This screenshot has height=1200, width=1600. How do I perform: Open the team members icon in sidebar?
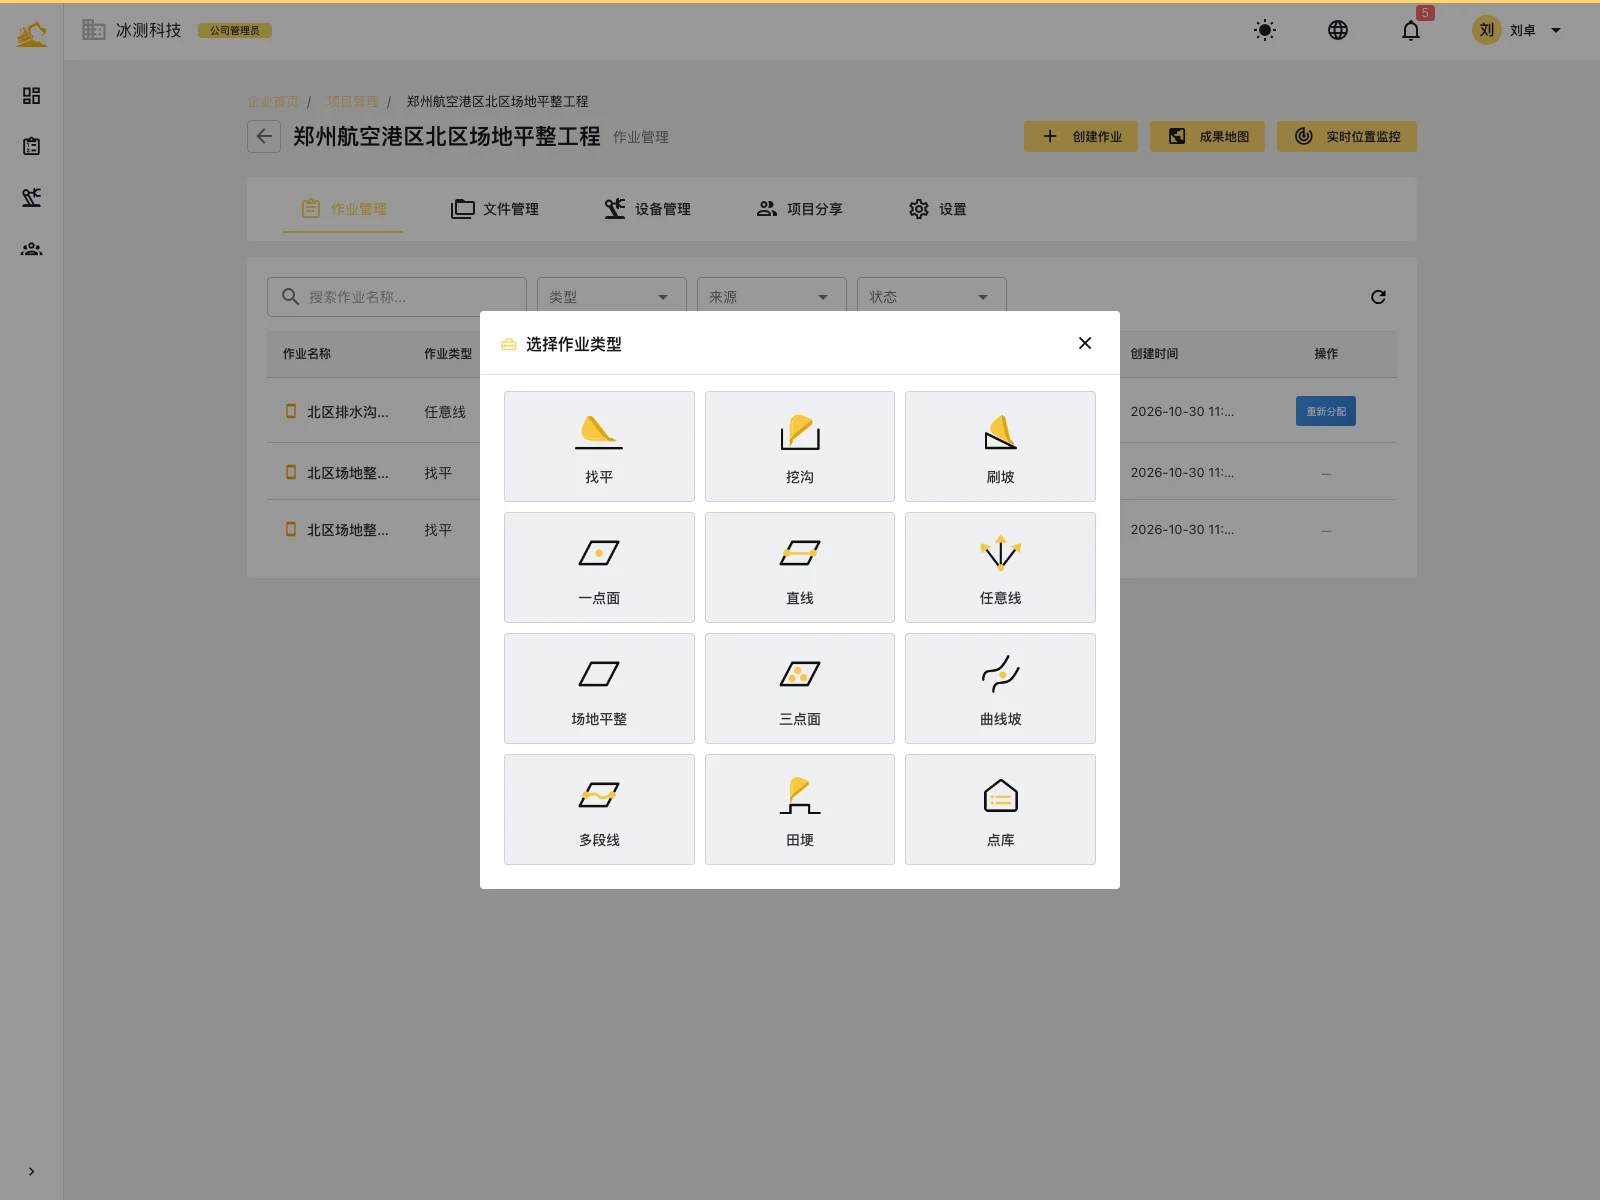pos(31,249)
